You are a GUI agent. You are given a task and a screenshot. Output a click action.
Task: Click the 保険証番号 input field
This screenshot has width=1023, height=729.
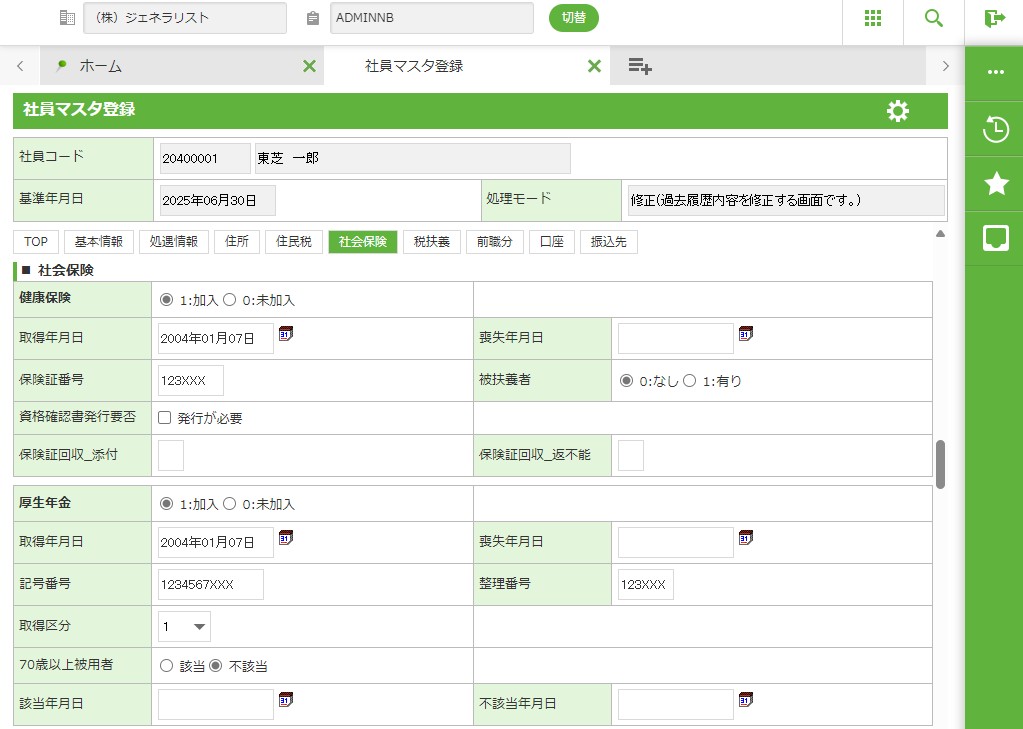tap(191, 381)
